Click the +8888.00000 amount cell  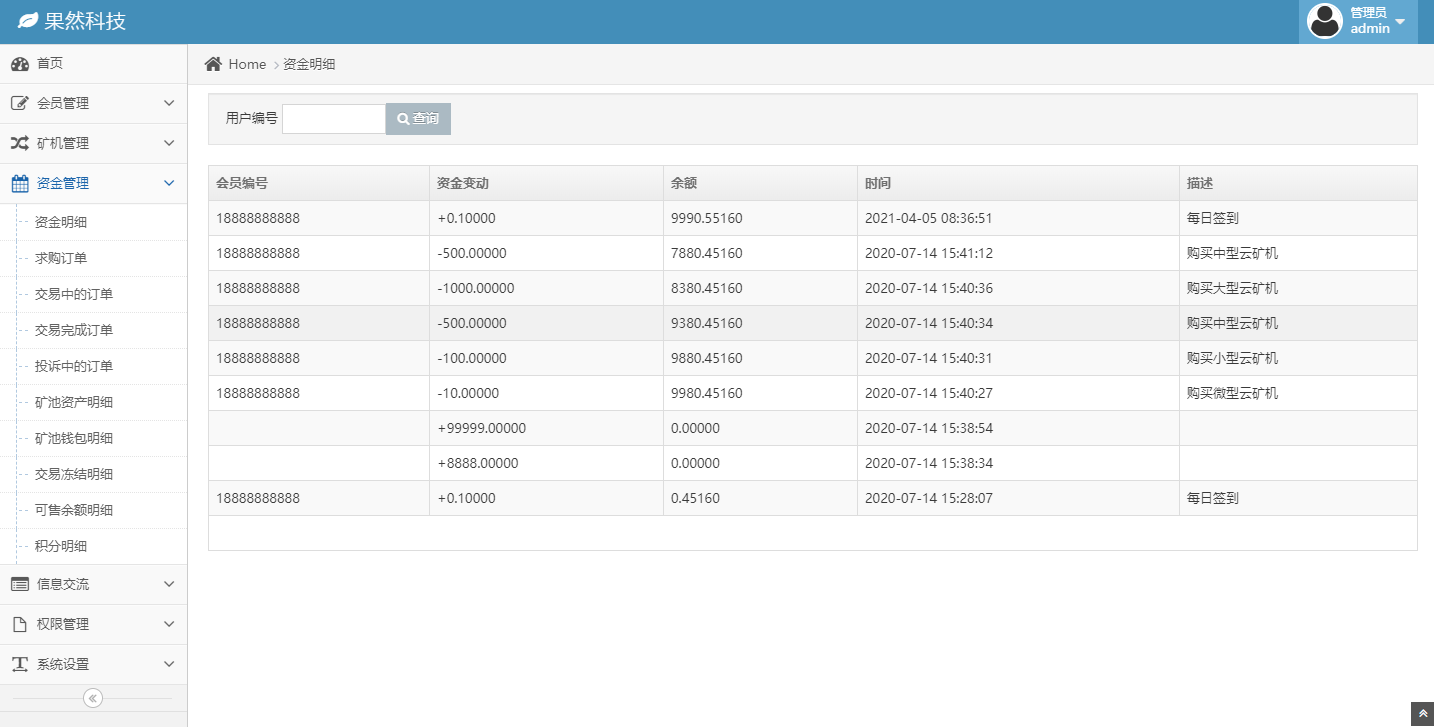[546, 463]
